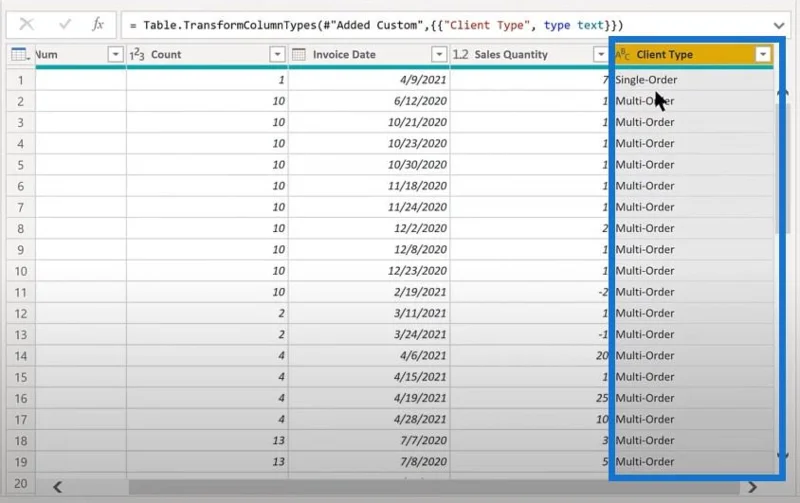Click the 11/18/2020 invoice date cell
The image size is (800, 503).
369,186
